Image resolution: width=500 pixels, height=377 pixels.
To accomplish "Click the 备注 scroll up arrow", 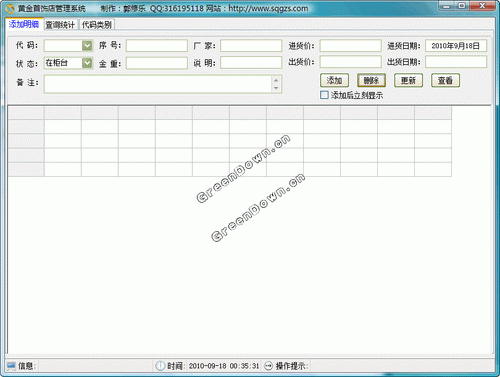I will click(276, 80).
